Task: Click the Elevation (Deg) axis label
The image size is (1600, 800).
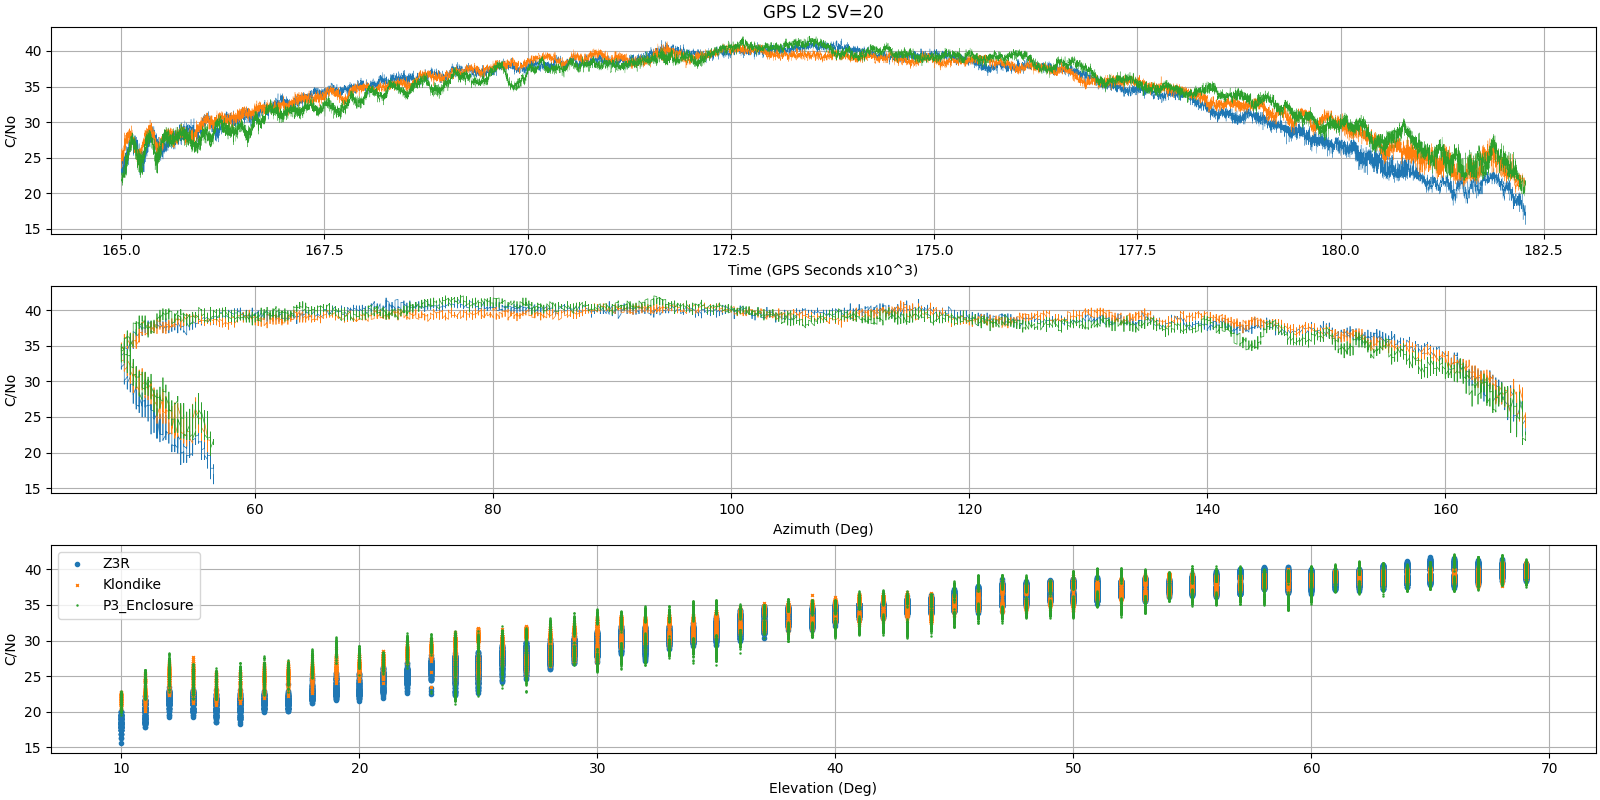Action: tap(823, 788)
